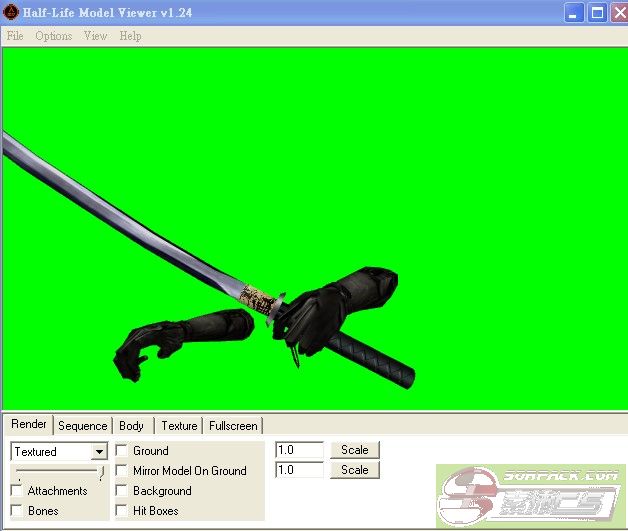The image size is (628, 531).
Task: Enable Mirror Model On Ground
Action: tap(122, 471)
